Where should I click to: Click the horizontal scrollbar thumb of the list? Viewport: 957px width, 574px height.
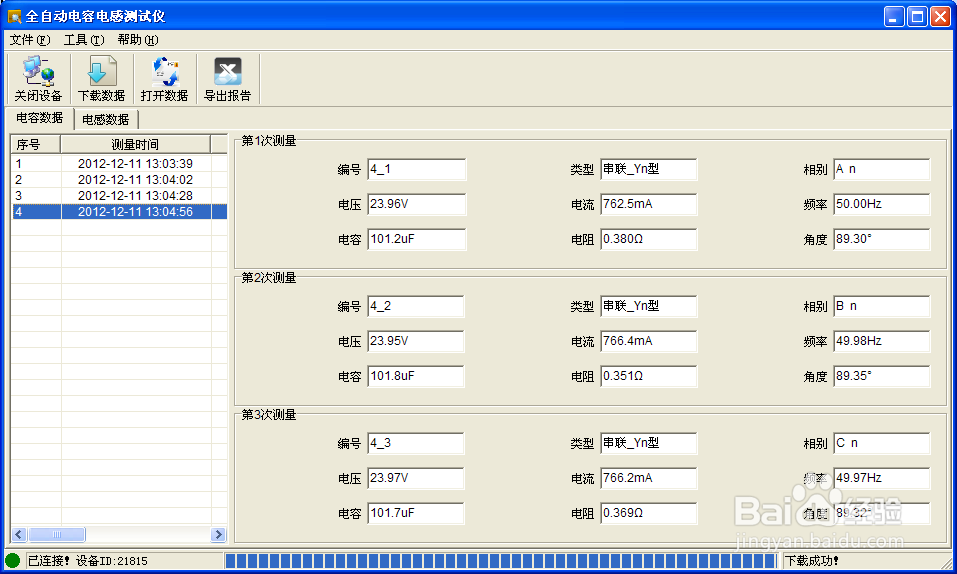[x=57, y=534]
